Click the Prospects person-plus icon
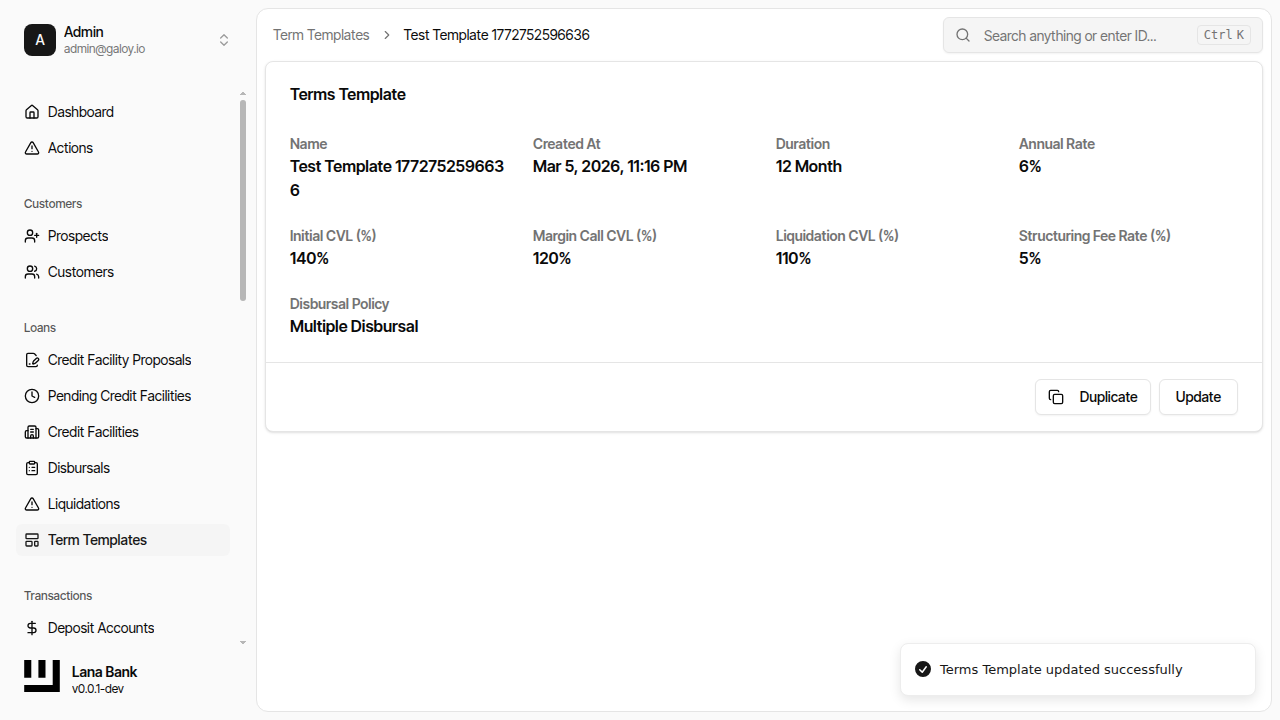1280x720 pixels. click(x=32, y=236)
